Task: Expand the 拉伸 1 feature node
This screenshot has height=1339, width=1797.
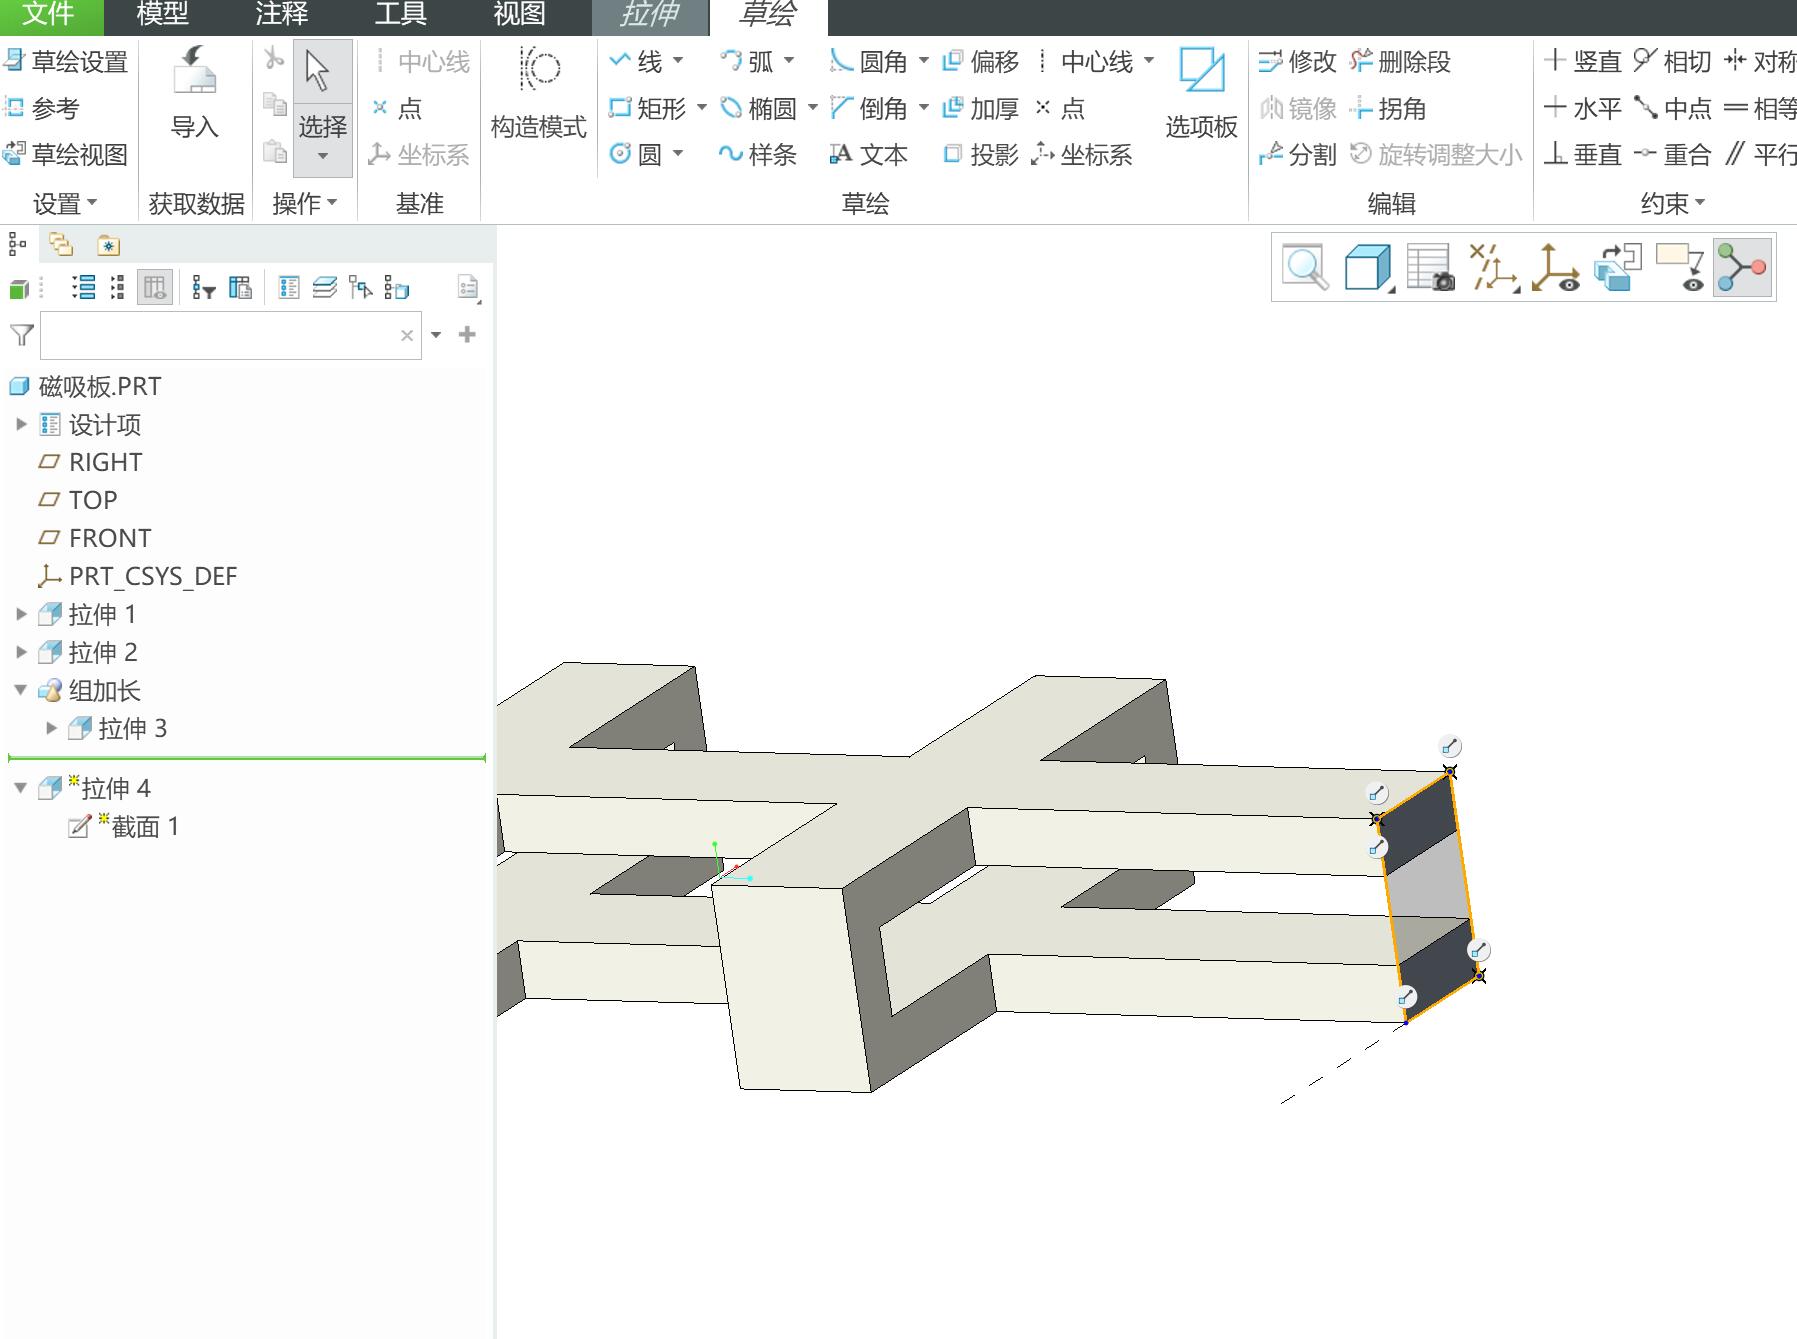Action: pos(21,614)
